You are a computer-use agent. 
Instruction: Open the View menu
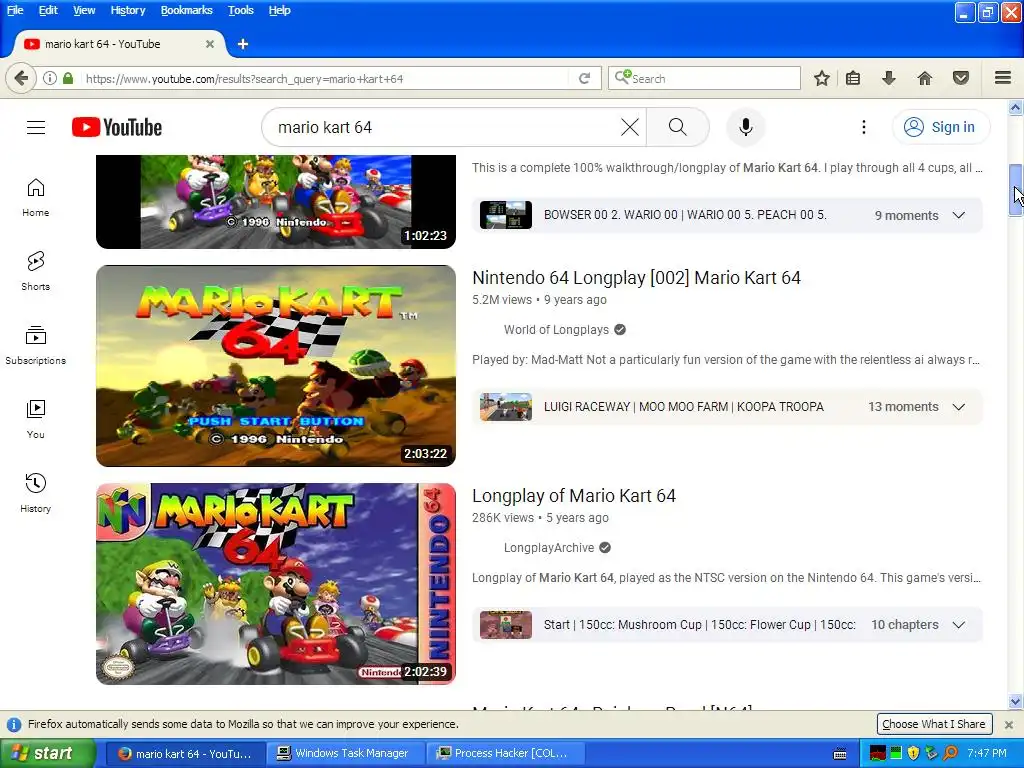(x=84, y=10)
